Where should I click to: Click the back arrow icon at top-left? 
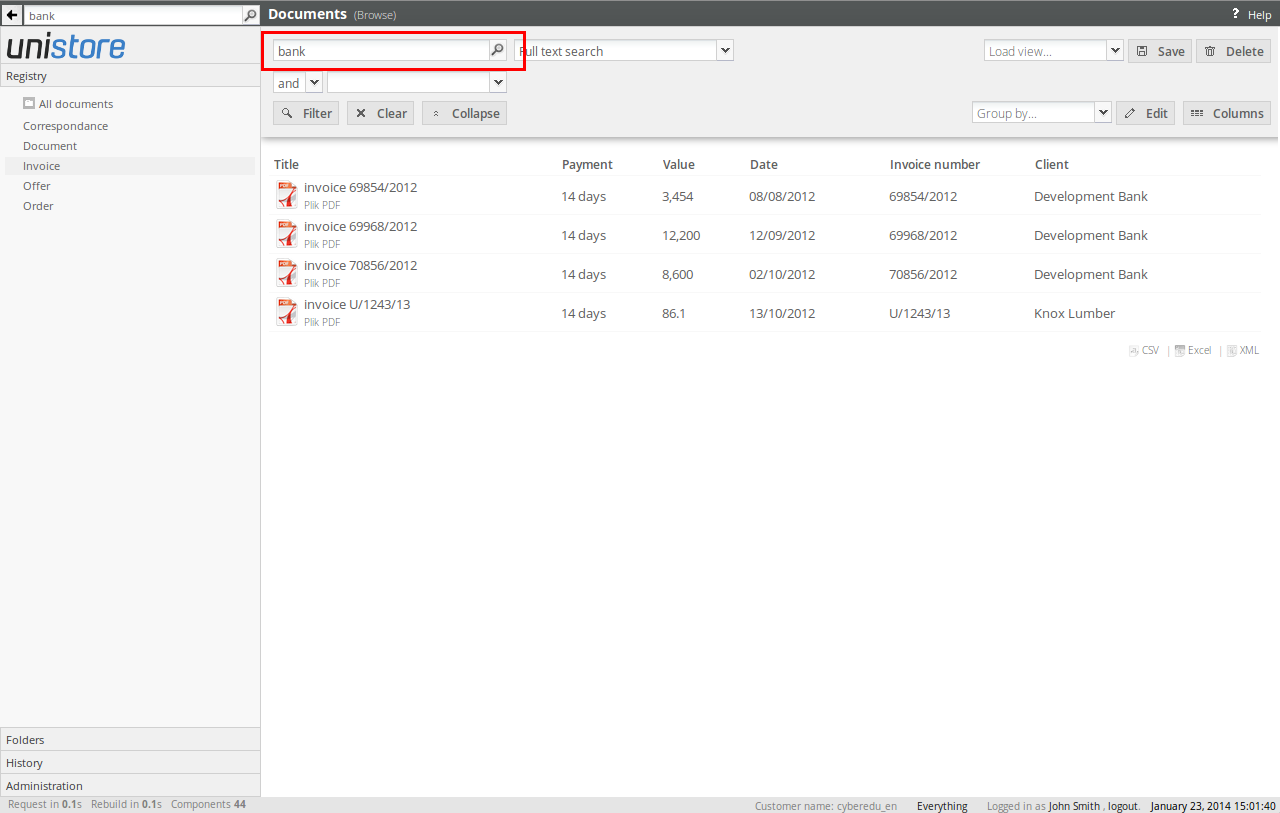click(x=12, y=15)
